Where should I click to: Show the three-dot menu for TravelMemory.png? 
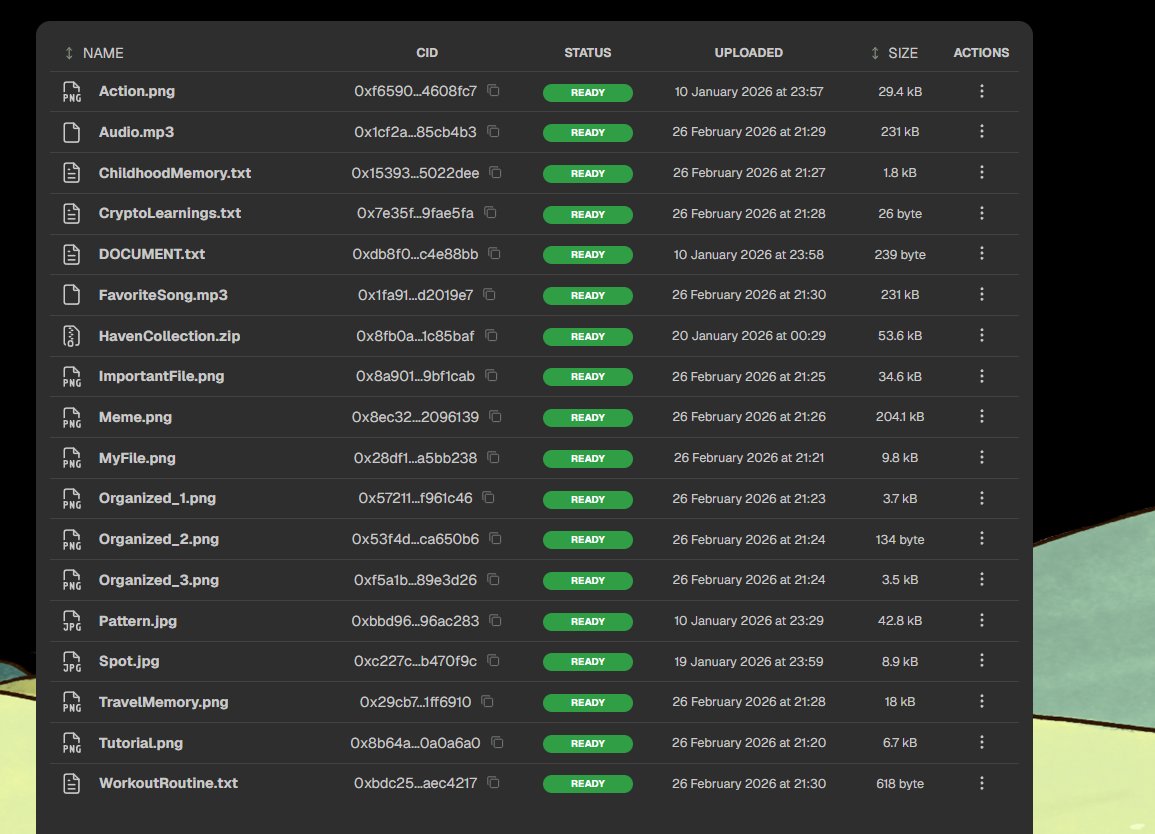tap(981, 701)
